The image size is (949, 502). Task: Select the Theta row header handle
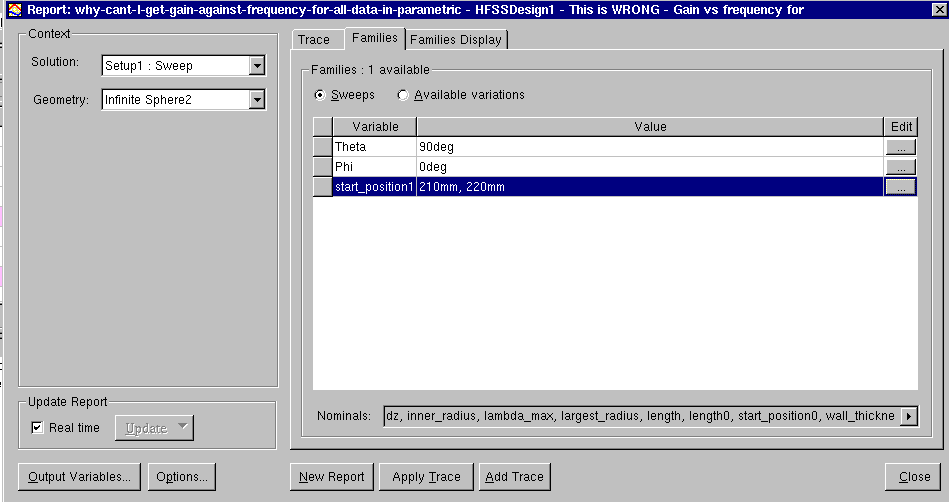[323, 147]
